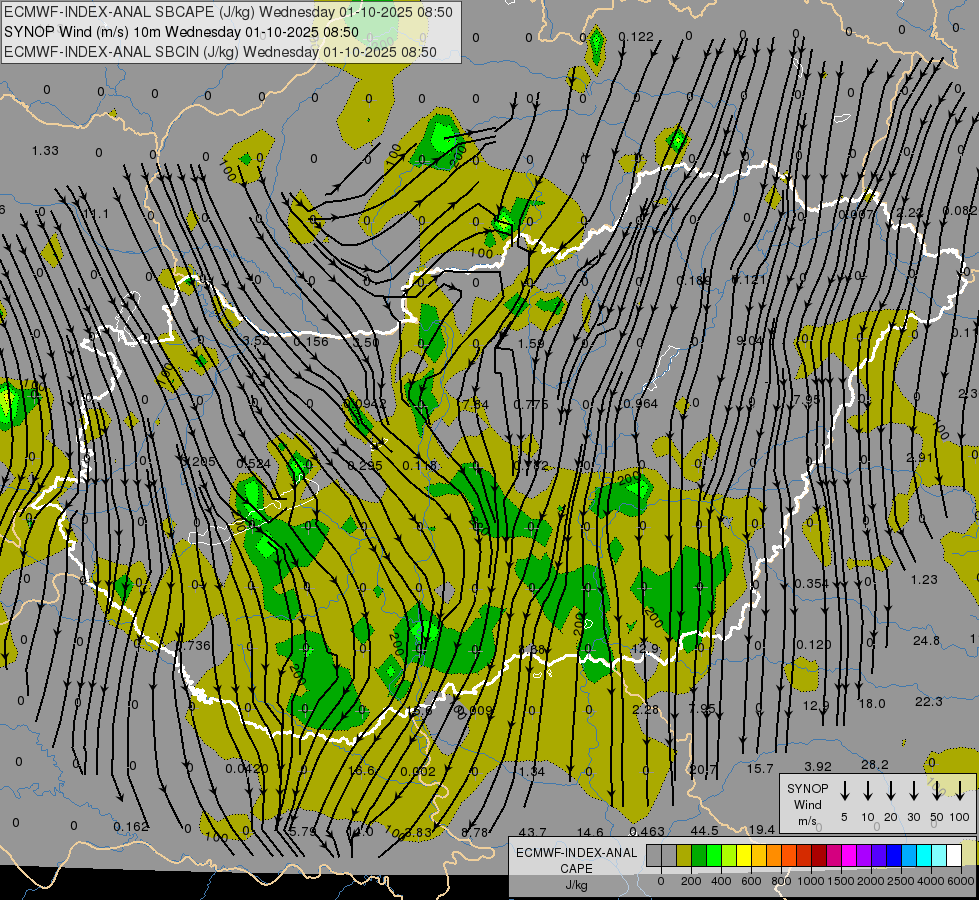Pick the olive CAPE legend swatch
The image size is (979, 900).
coord(684,855)
